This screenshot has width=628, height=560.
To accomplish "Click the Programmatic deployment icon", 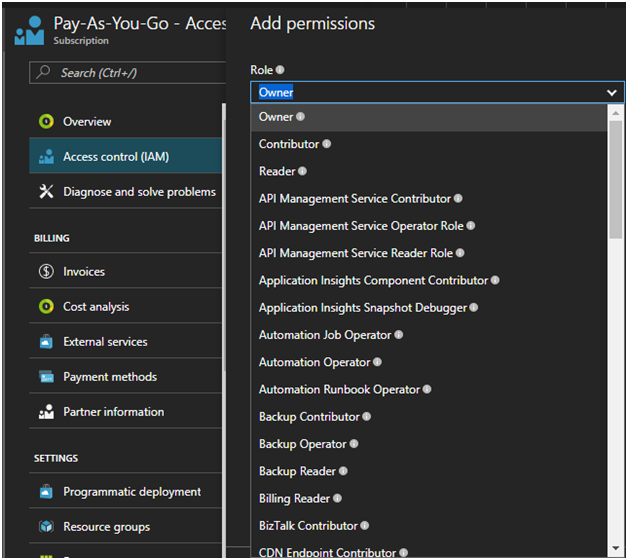I will tap(46, 491).
